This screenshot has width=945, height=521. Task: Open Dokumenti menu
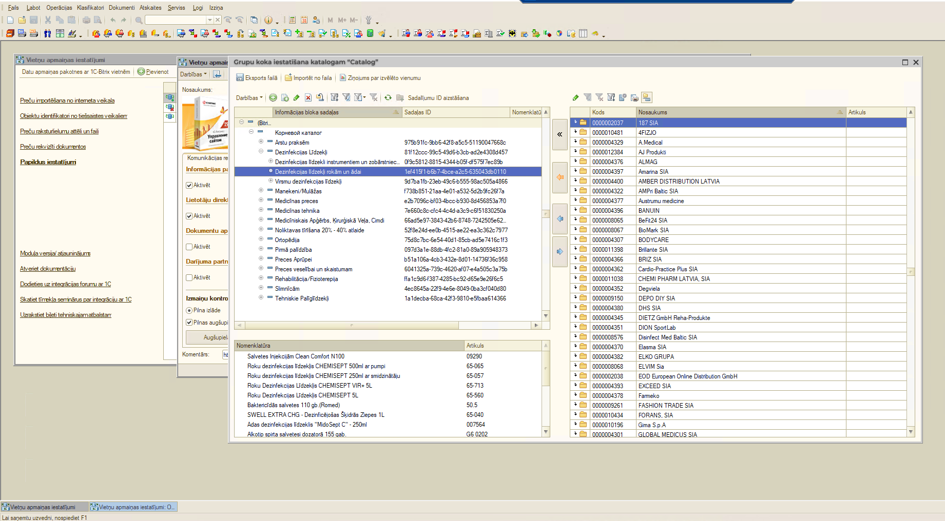(x=122, y=8)
